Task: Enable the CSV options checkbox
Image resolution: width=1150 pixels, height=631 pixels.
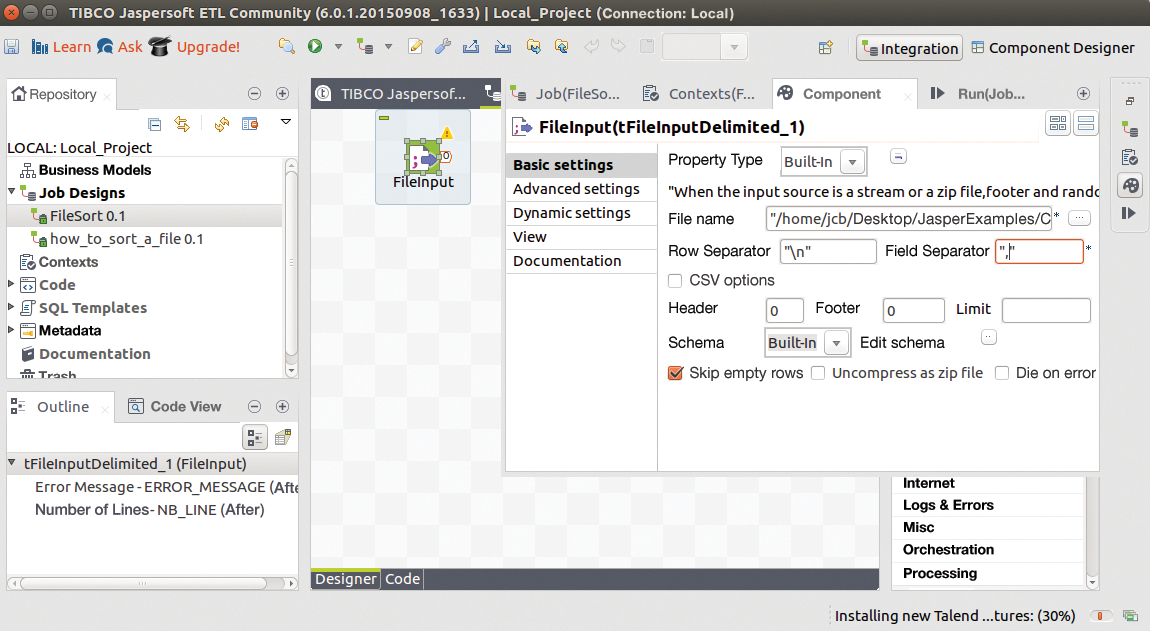Action: pos(675,280)
